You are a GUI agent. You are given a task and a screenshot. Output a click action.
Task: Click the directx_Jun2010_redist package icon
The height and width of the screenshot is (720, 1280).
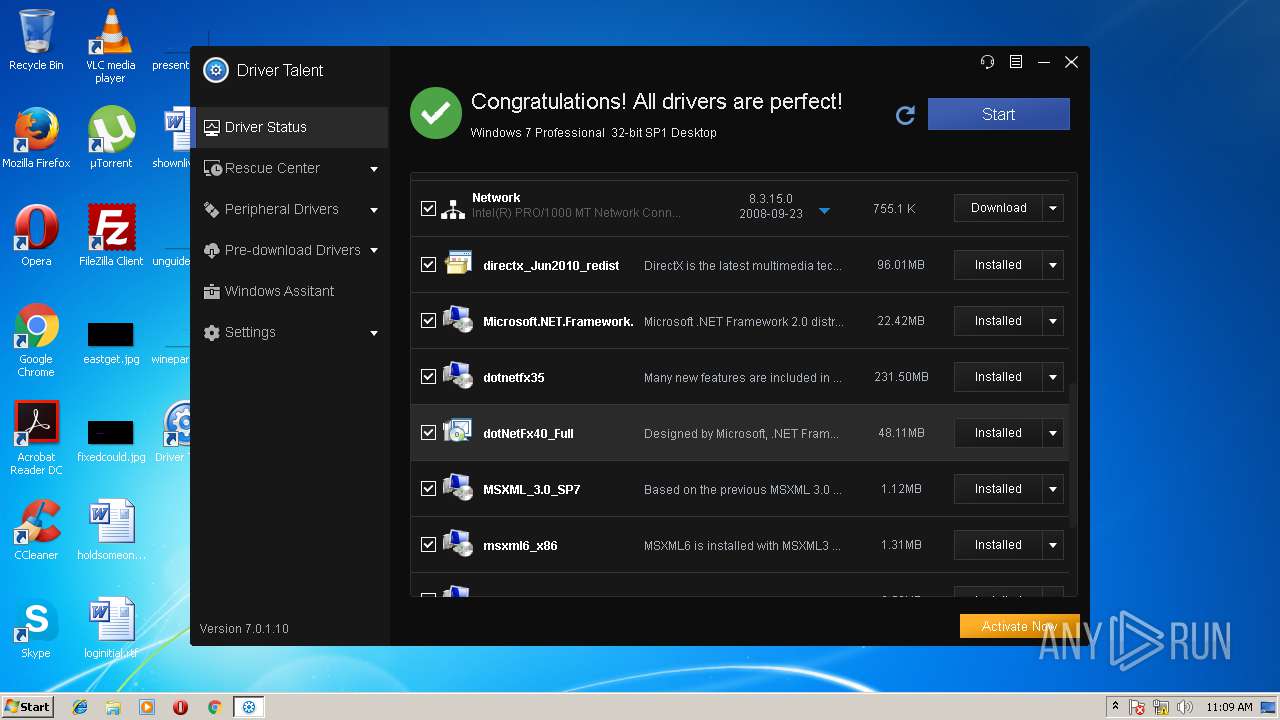[458, 264]
